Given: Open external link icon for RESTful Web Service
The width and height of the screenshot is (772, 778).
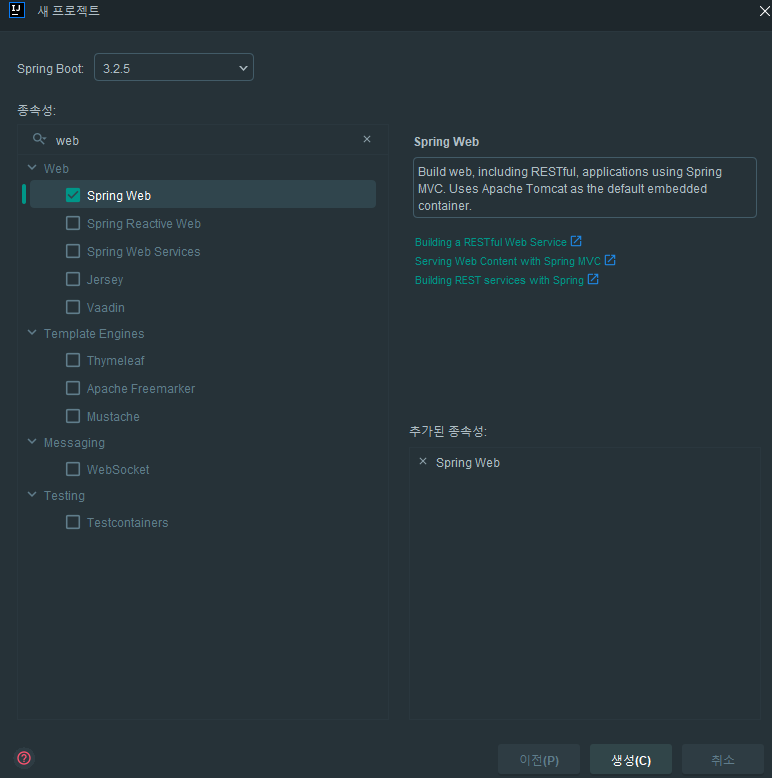Looking at the screenshot, I should point(576,242).
